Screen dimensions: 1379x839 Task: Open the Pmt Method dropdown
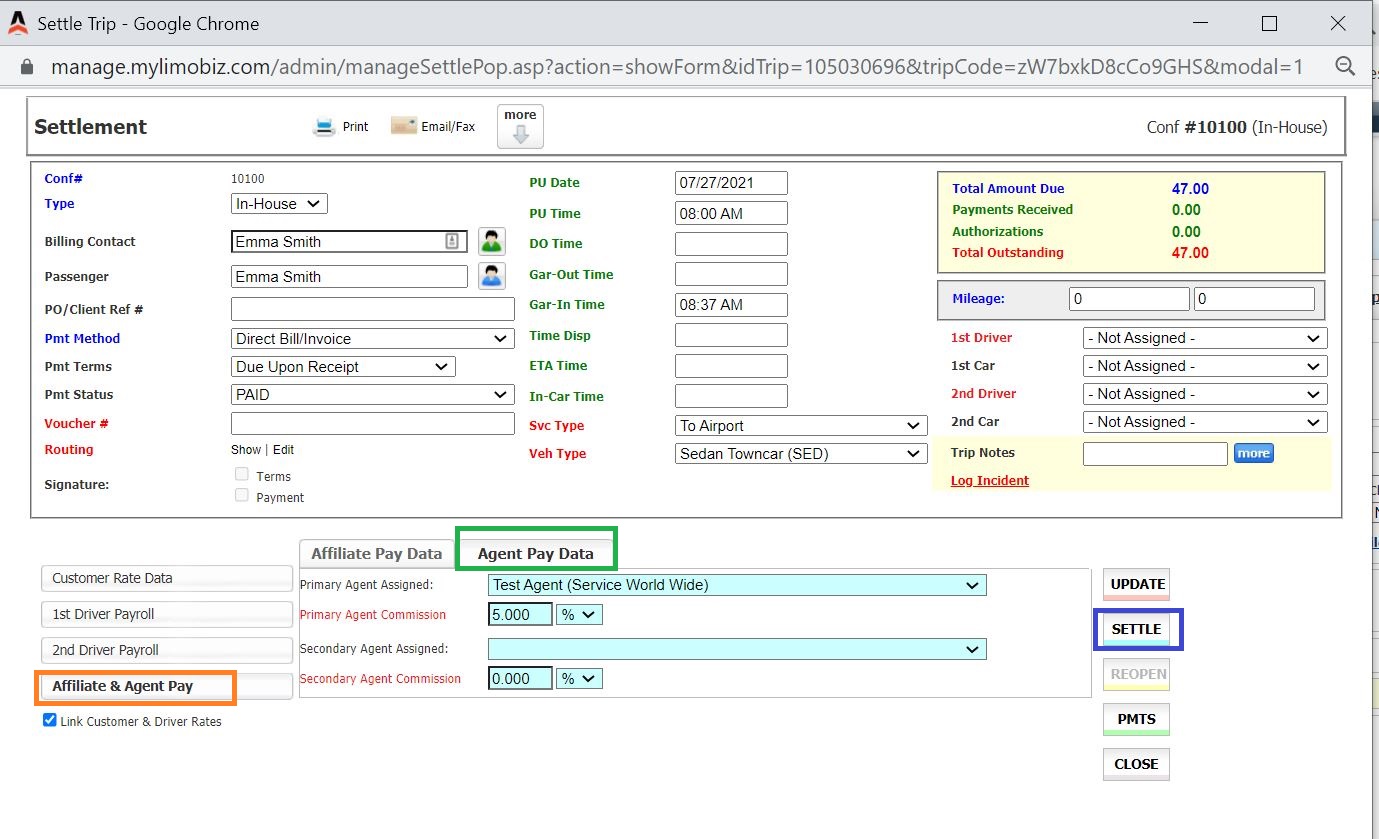(x=372, y=339)
